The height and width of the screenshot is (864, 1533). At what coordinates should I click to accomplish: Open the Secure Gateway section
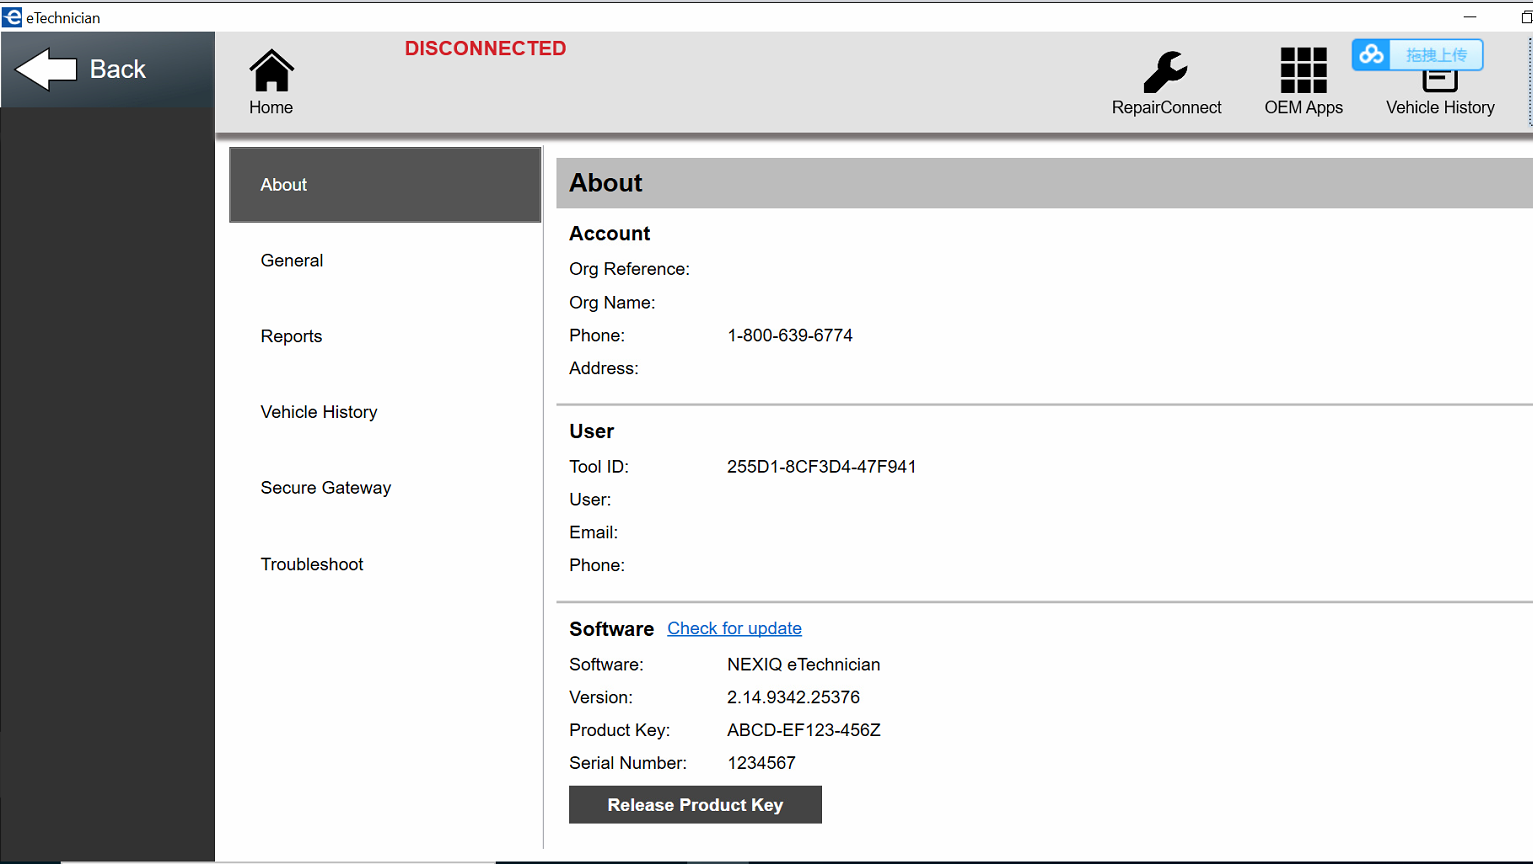tap(326, 488)
